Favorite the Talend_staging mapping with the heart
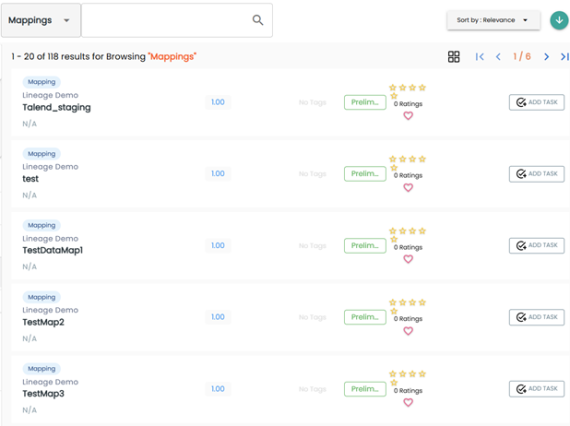 point(408,116)
